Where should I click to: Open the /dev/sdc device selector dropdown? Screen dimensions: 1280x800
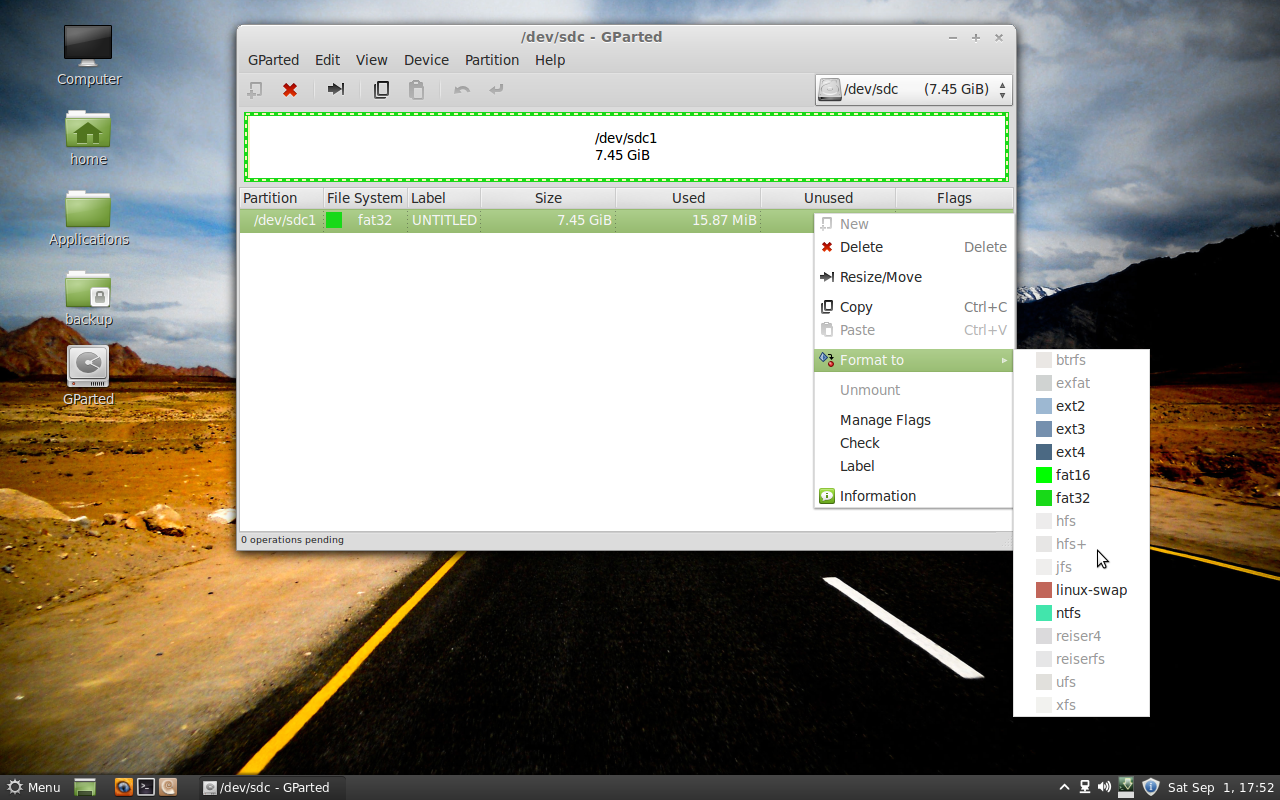coord(914,89)
